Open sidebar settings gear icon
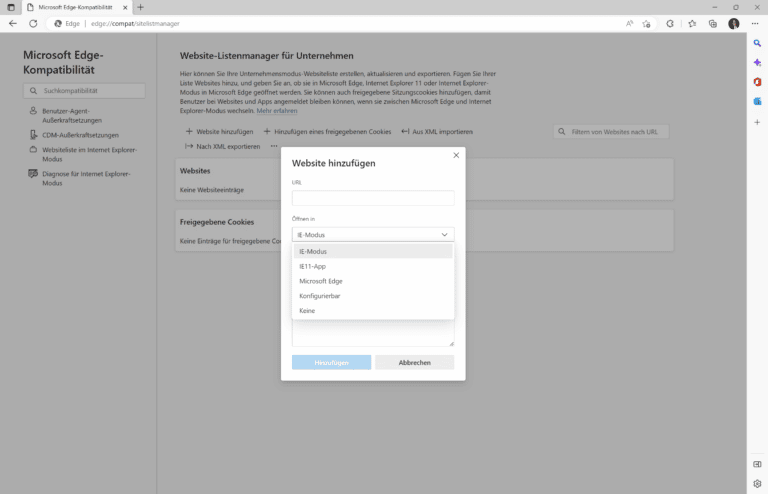 pos(757,484)
